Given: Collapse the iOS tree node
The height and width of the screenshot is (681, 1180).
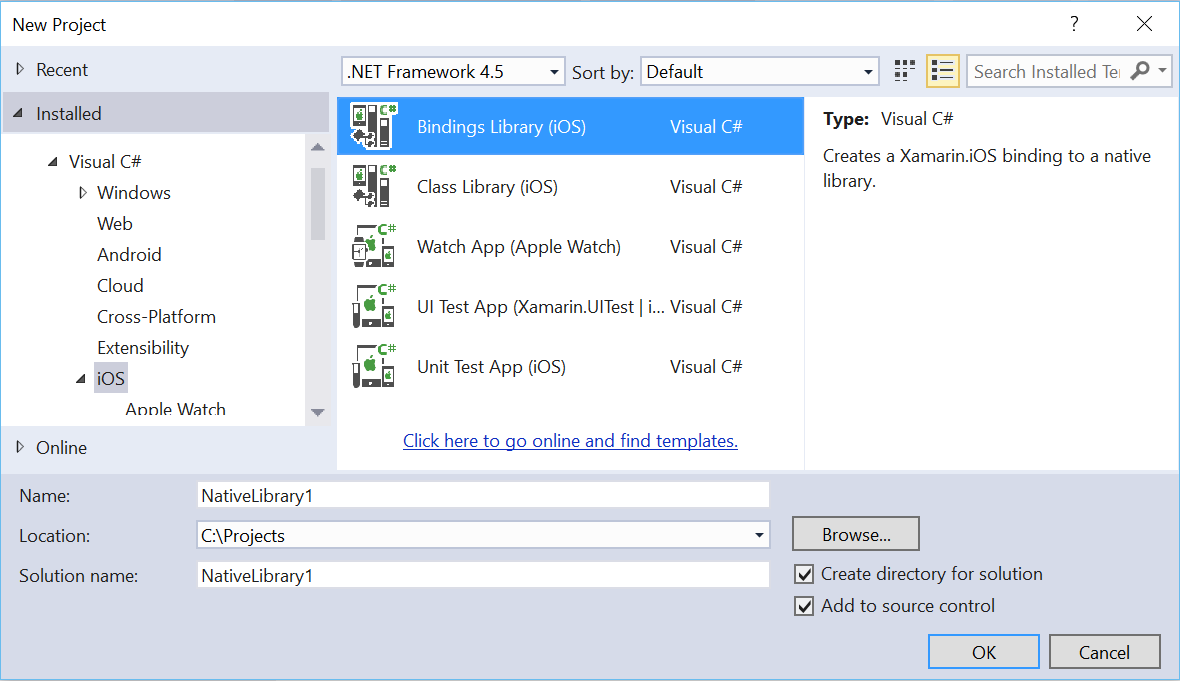Looking at the screenshot, I should (81, 379).
